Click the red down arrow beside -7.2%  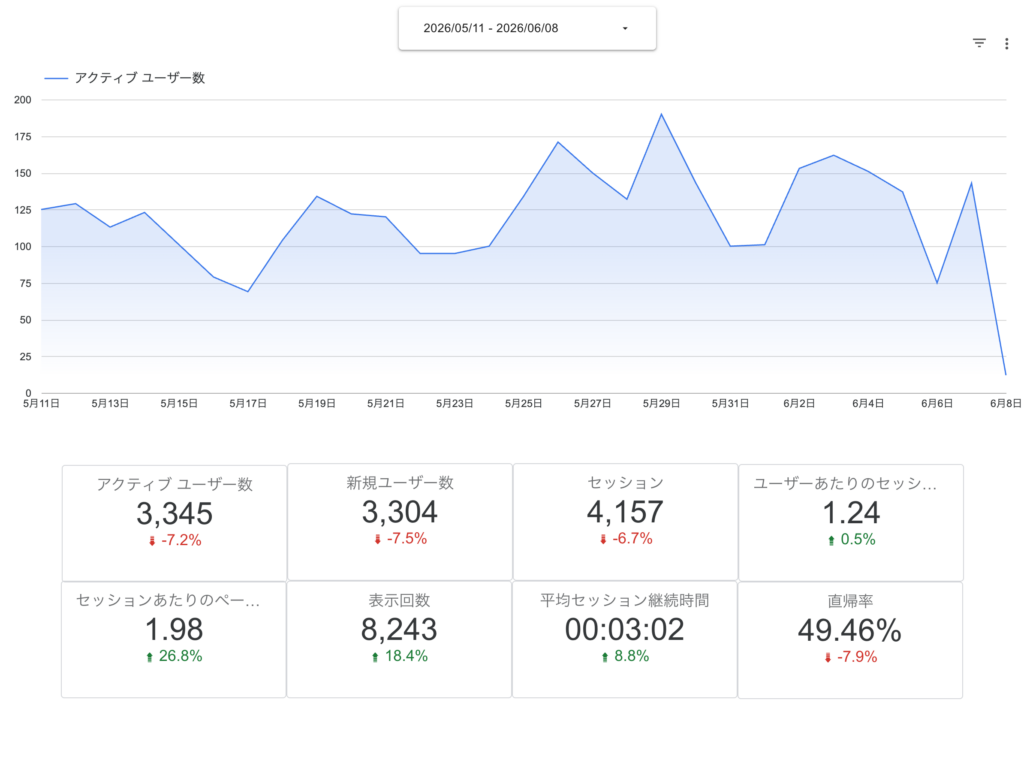152,541
